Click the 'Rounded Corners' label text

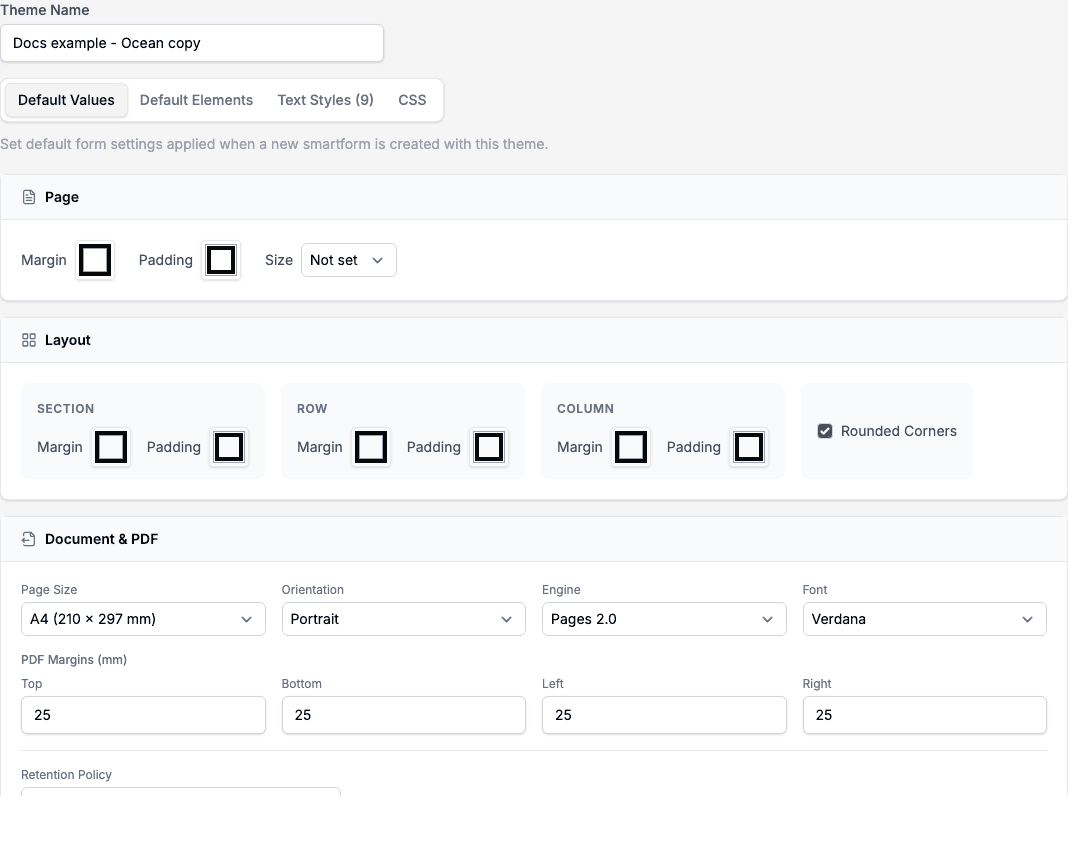click(898, 431)
